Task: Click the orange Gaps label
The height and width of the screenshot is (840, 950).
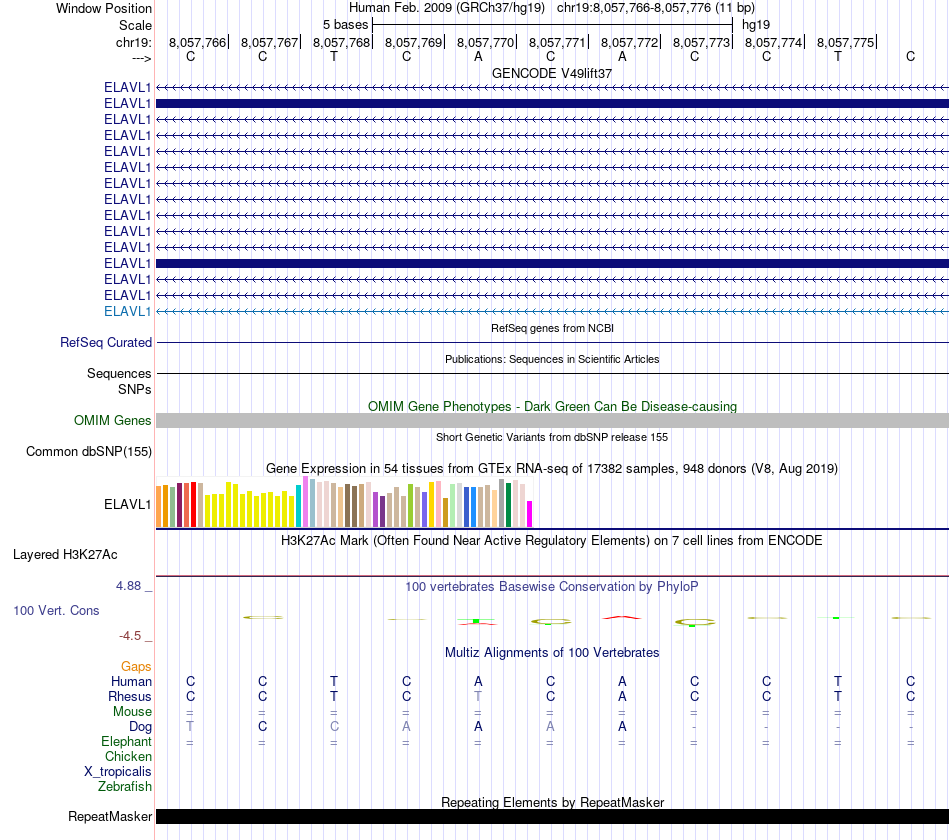Action: click(x=136, y=667)
